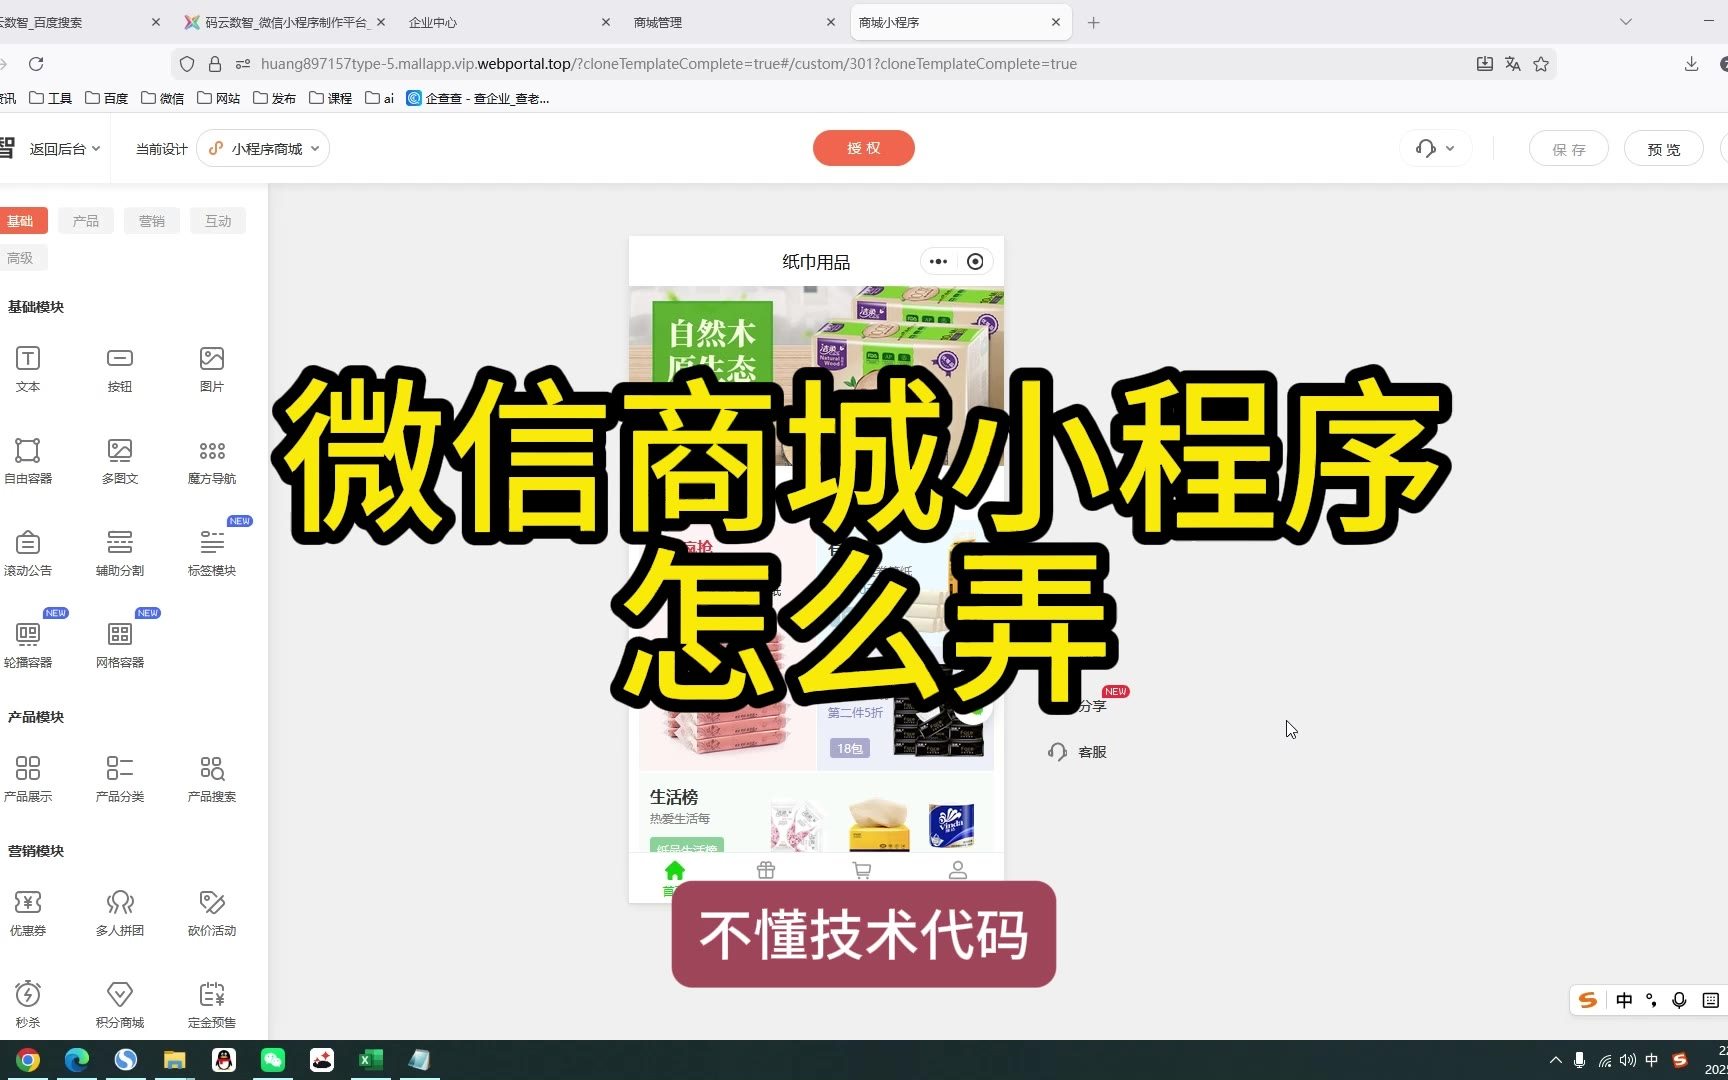Click the 保存 save button

tap(1569, 149)
